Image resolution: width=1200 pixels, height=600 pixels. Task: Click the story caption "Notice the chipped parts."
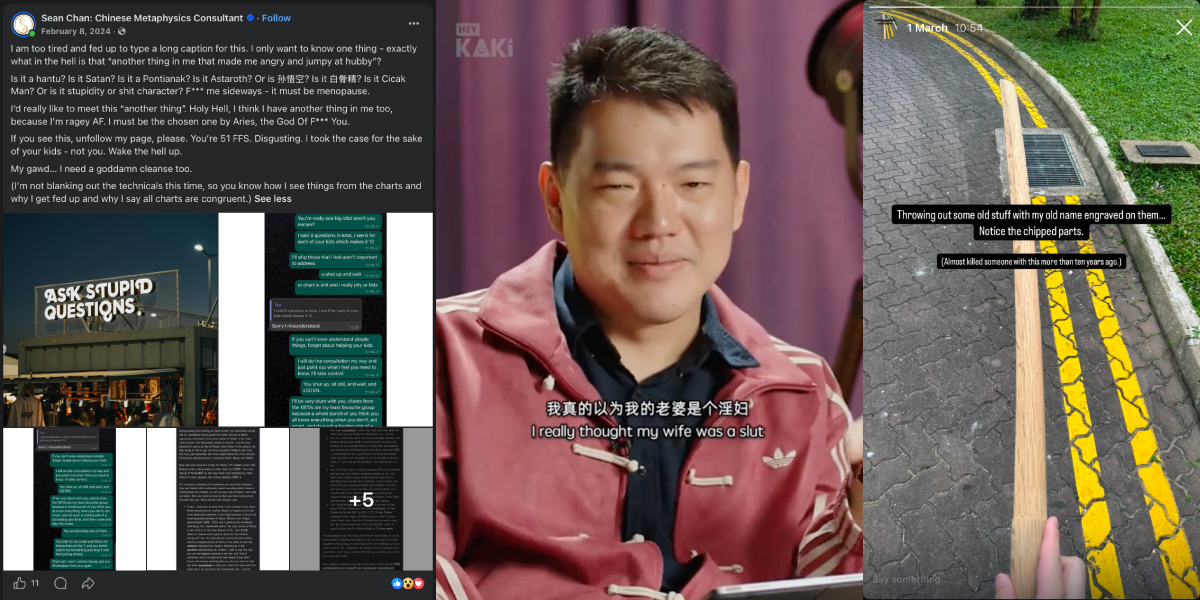coord(1031,232)
